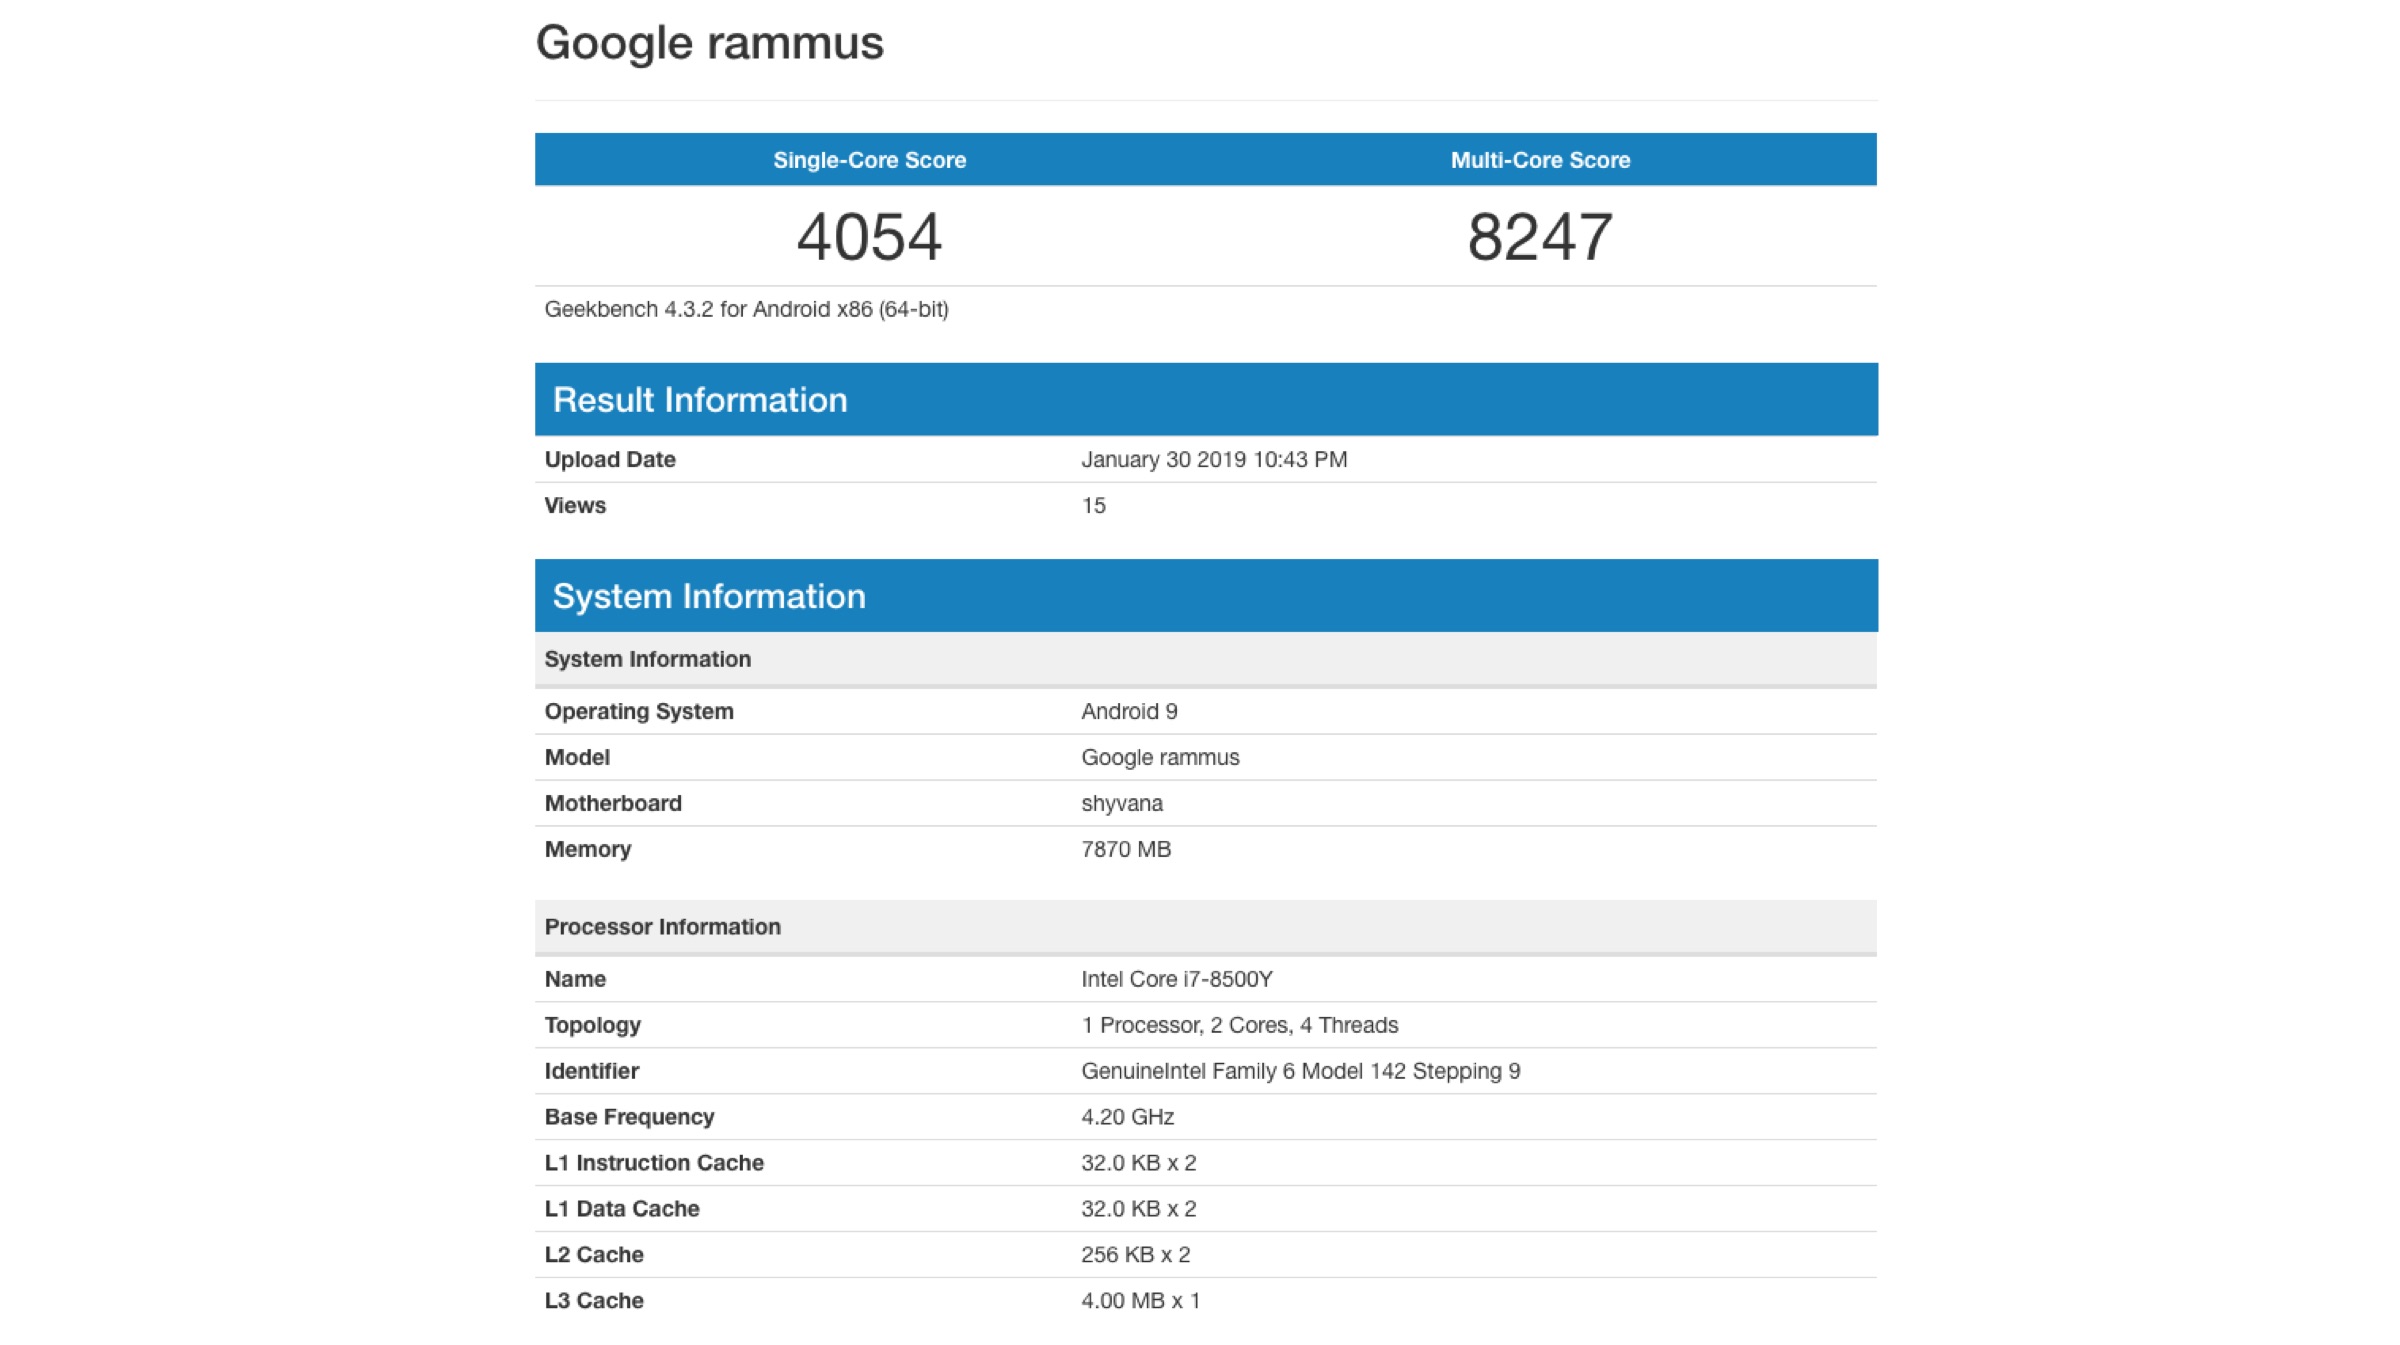Click the L3 Cache value 4.00 MB
Screen dimensions: 2400x1345
click(x=1140, y=1301)
